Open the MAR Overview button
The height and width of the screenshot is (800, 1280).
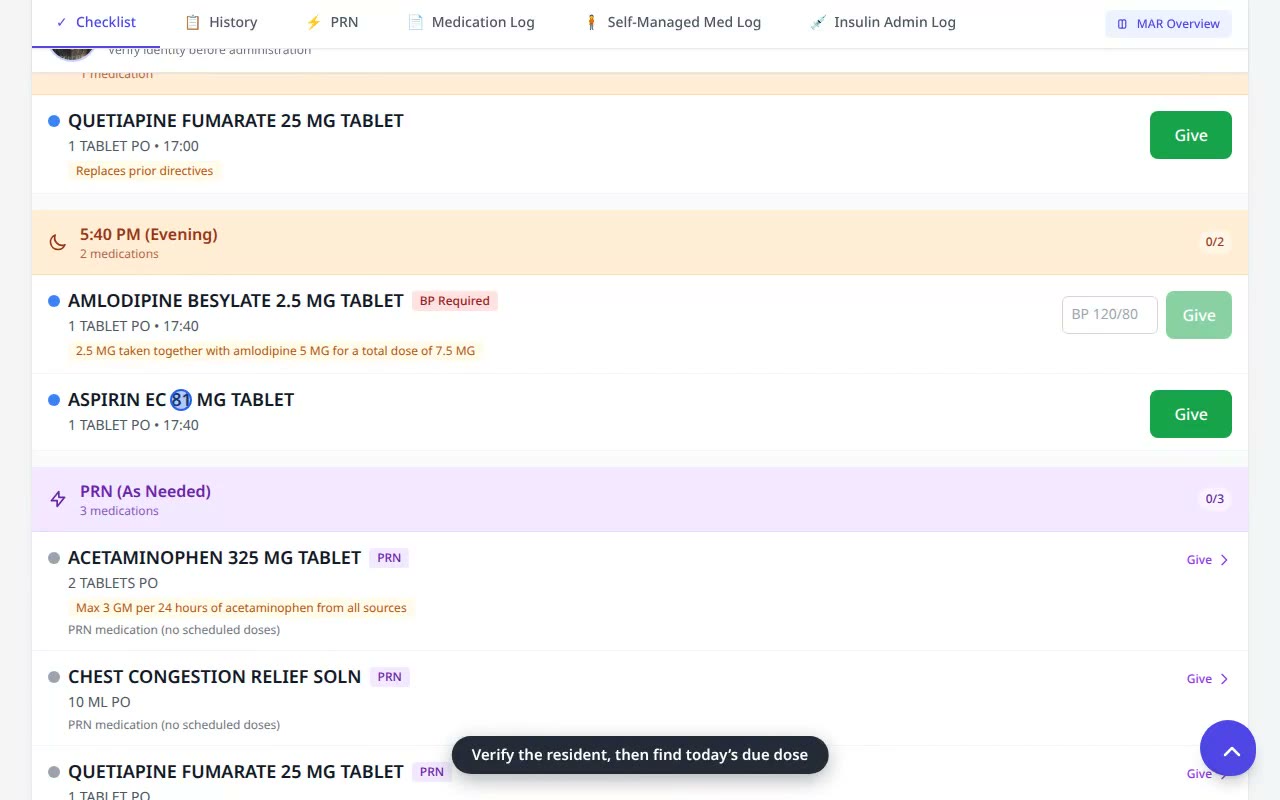click(x=1168, y=24)
